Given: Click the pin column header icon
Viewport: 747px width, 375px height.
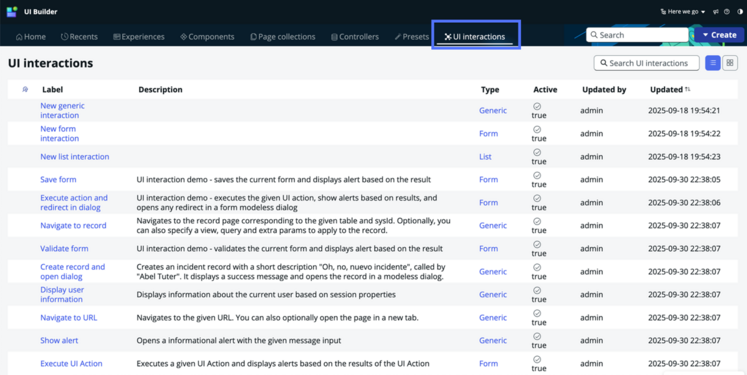Looking at the screenshot, I should point(25,89).
